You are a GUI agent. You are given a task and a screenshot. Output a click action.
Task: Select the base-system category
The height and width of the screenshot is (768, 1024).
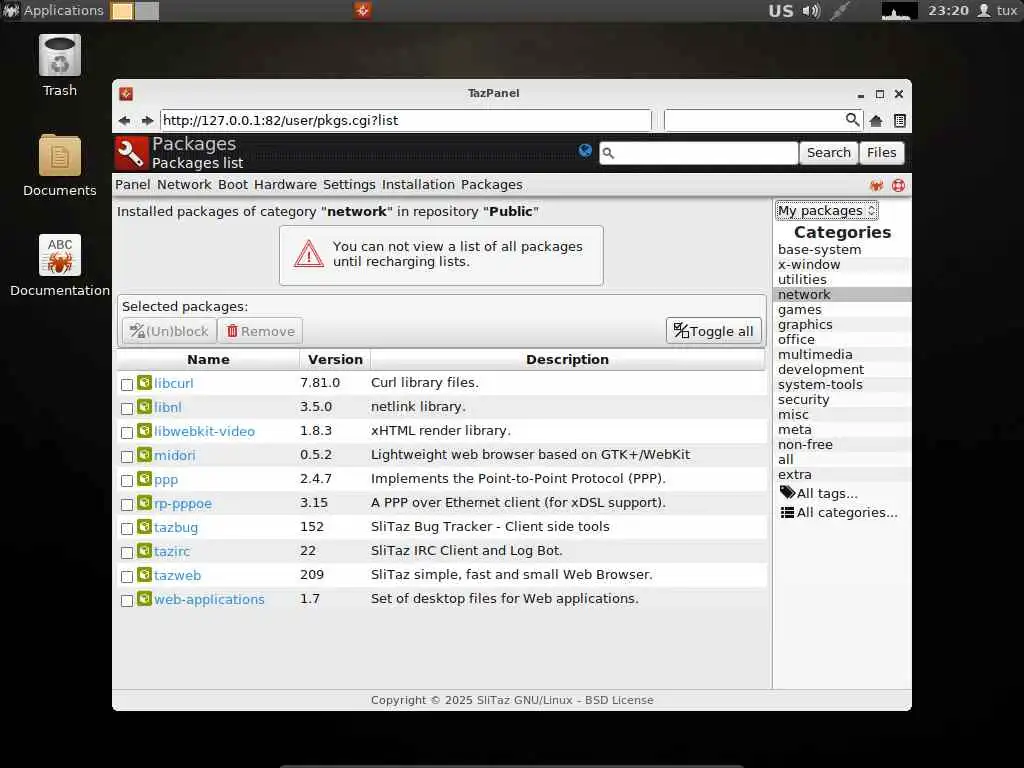coord(820,249)
